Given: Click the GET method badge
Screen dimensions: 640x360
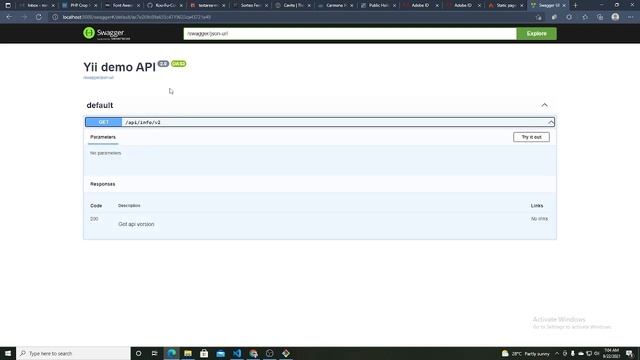Looking at the screenshot, I should coord(104,122).
